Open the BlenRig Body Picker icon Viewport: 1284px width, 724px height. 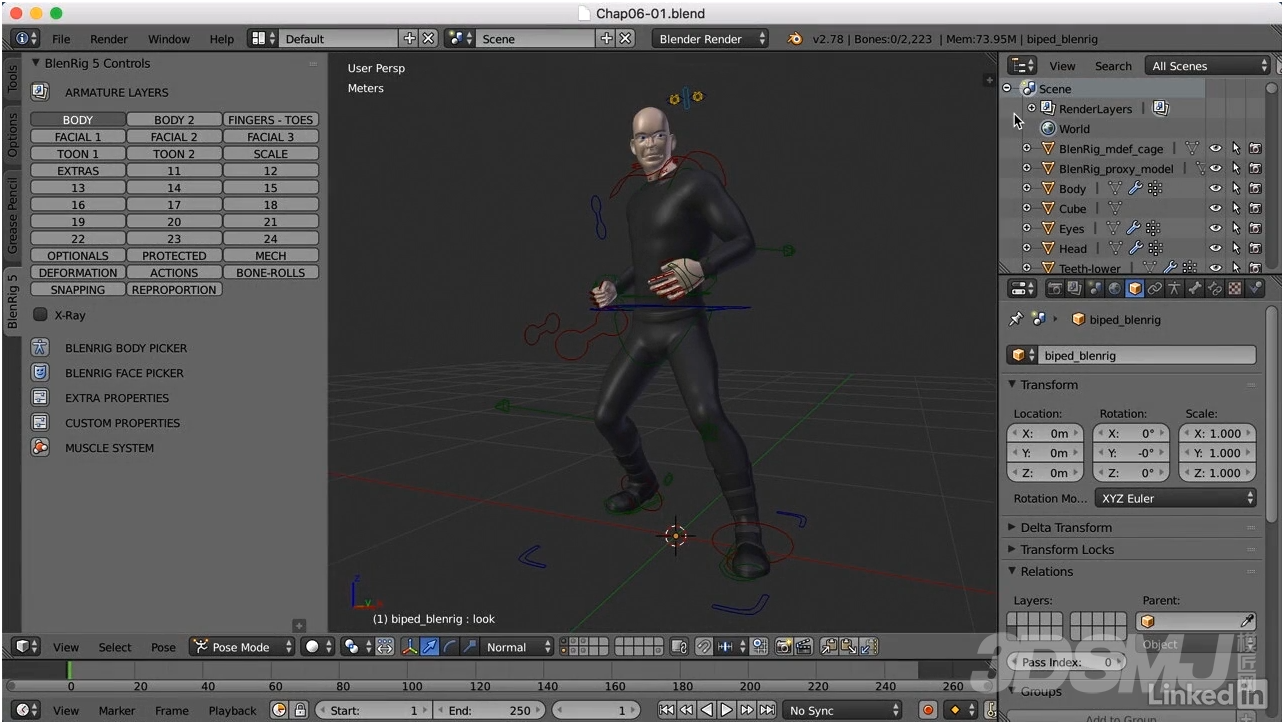(x=40, y=348)
